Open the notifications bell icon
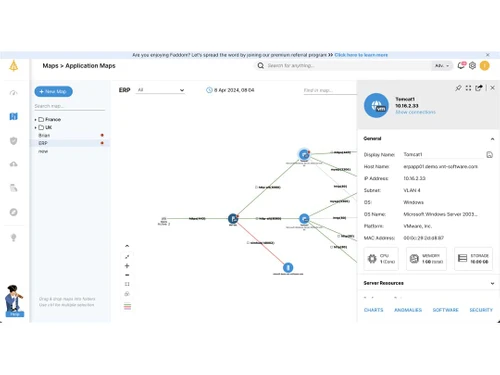The width and height of the screenshot is (500, 375). click(461, 65)
